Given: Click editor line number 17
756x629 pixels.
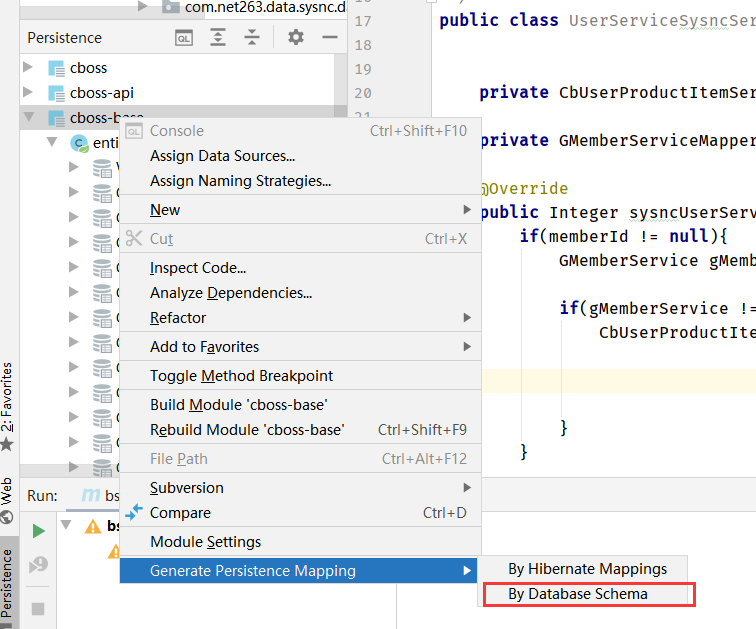Looking at the screenshot, I should click(x=363, y=21).
